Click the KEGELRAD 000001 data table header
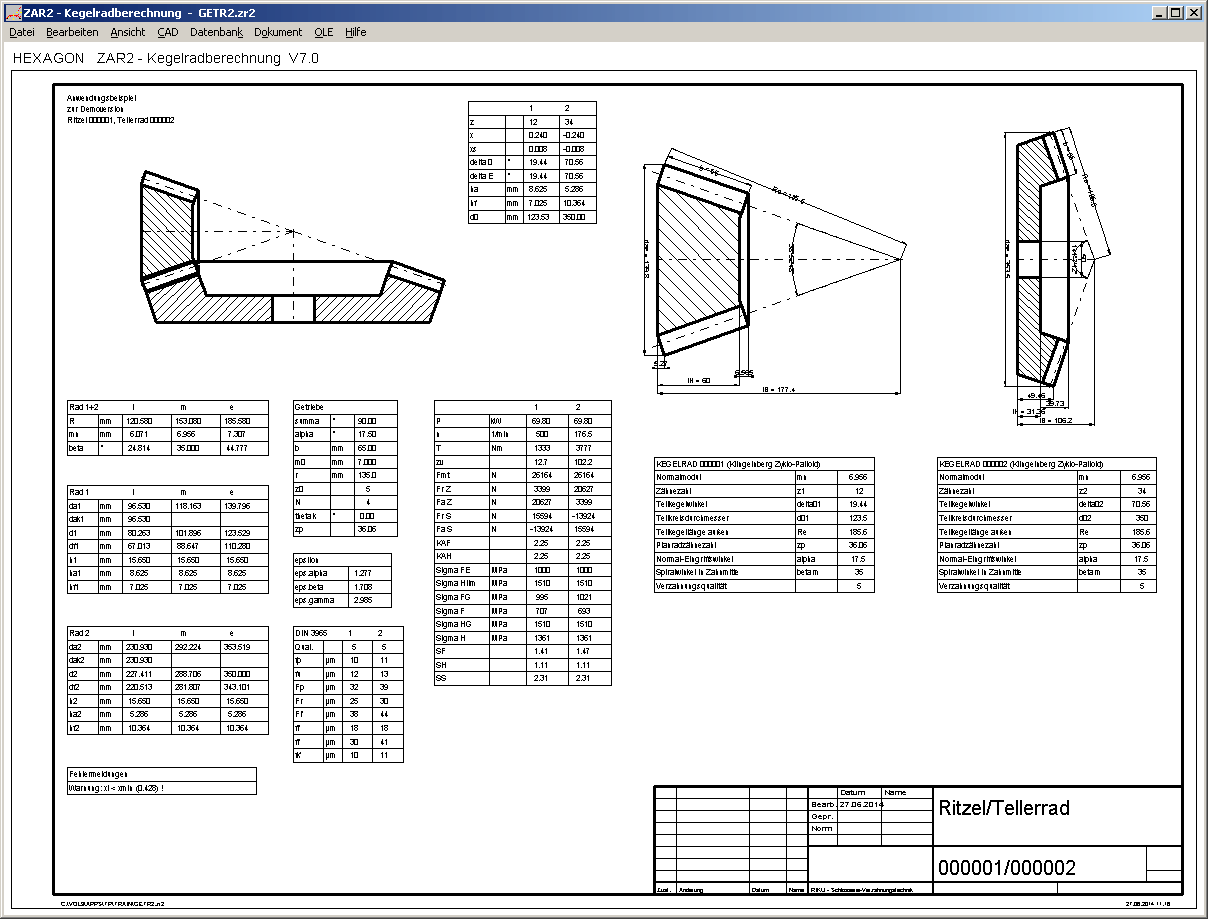The width and height of the screenshot is (1208, 919). click(x=763, y=464)
